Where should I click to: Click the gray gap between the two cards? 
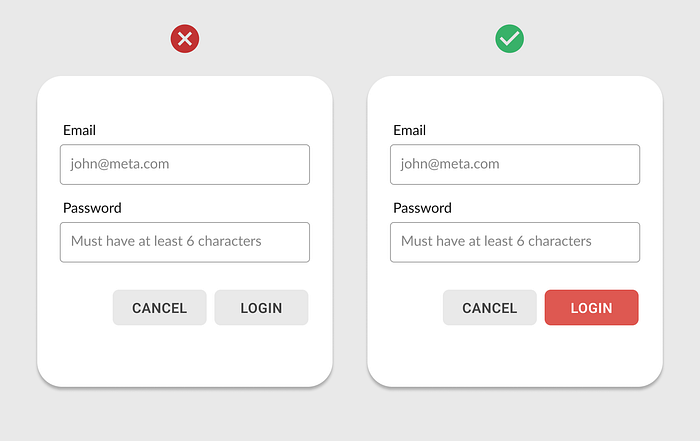click(x=350, y=231)
